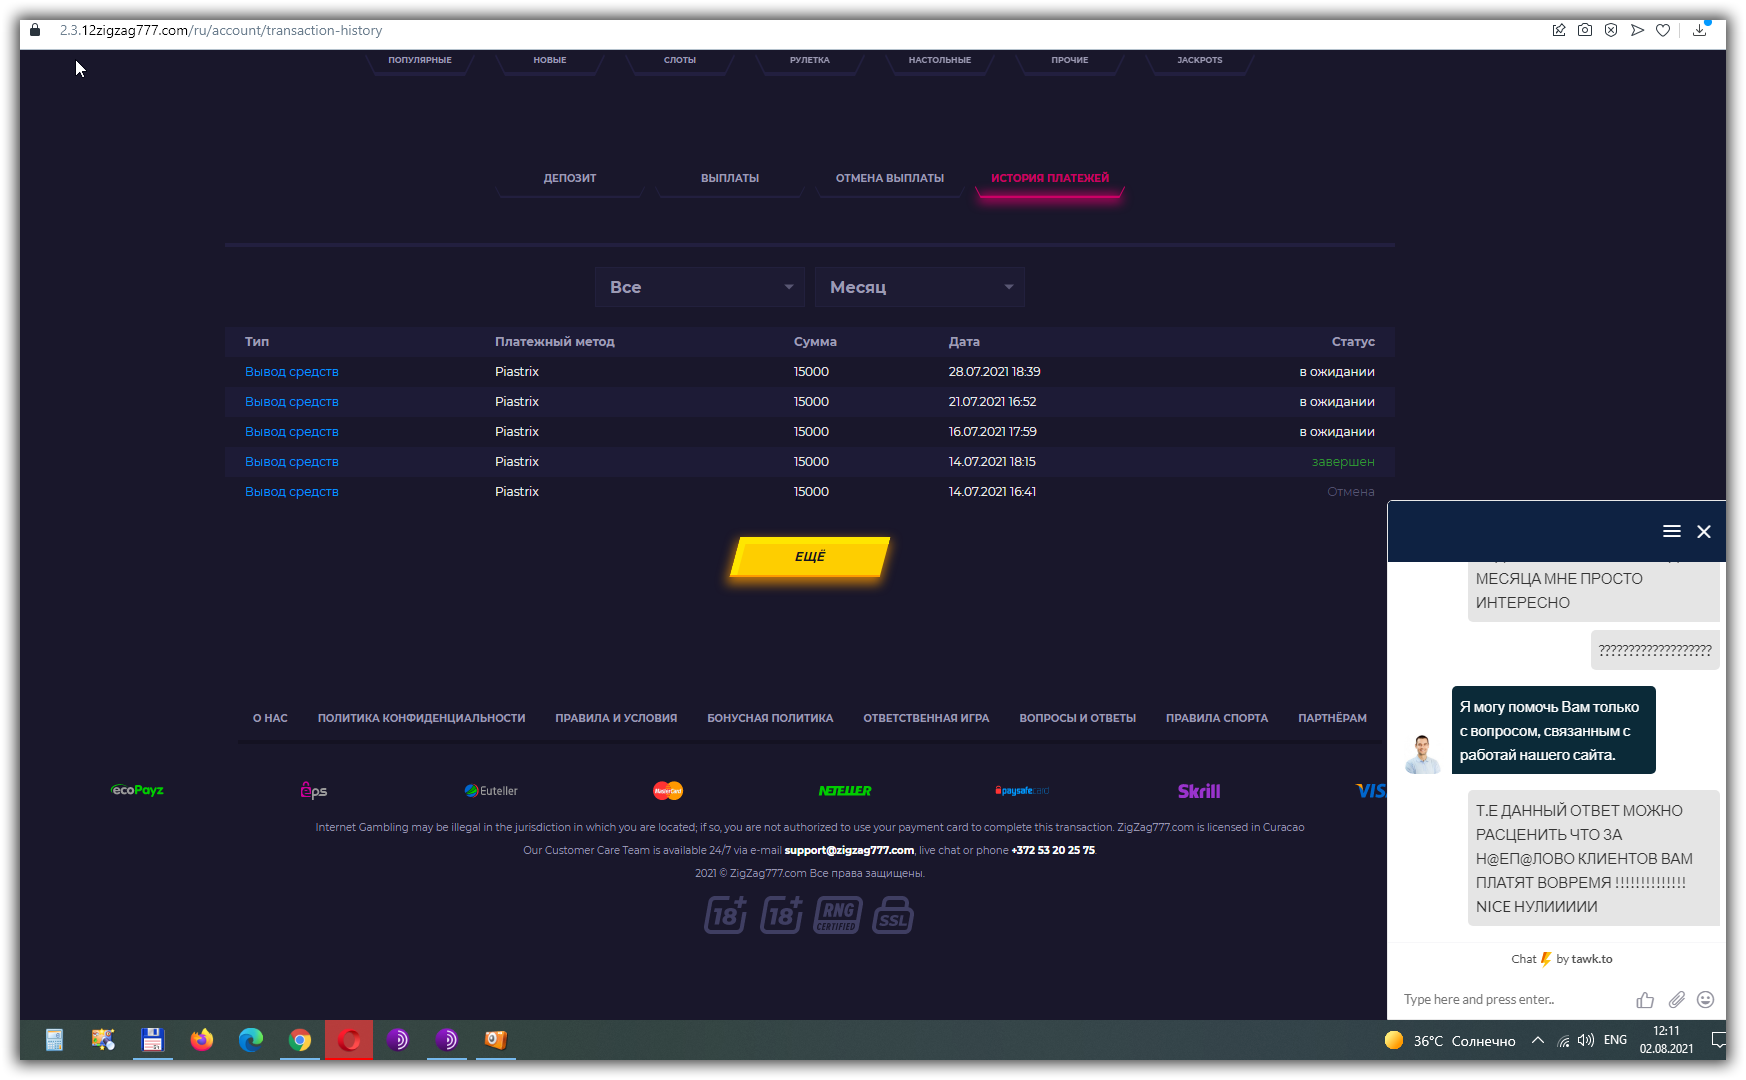Click the orange camera app taskbar icon
This screenshot has height=1080, width=1746.
(496, 1040)
